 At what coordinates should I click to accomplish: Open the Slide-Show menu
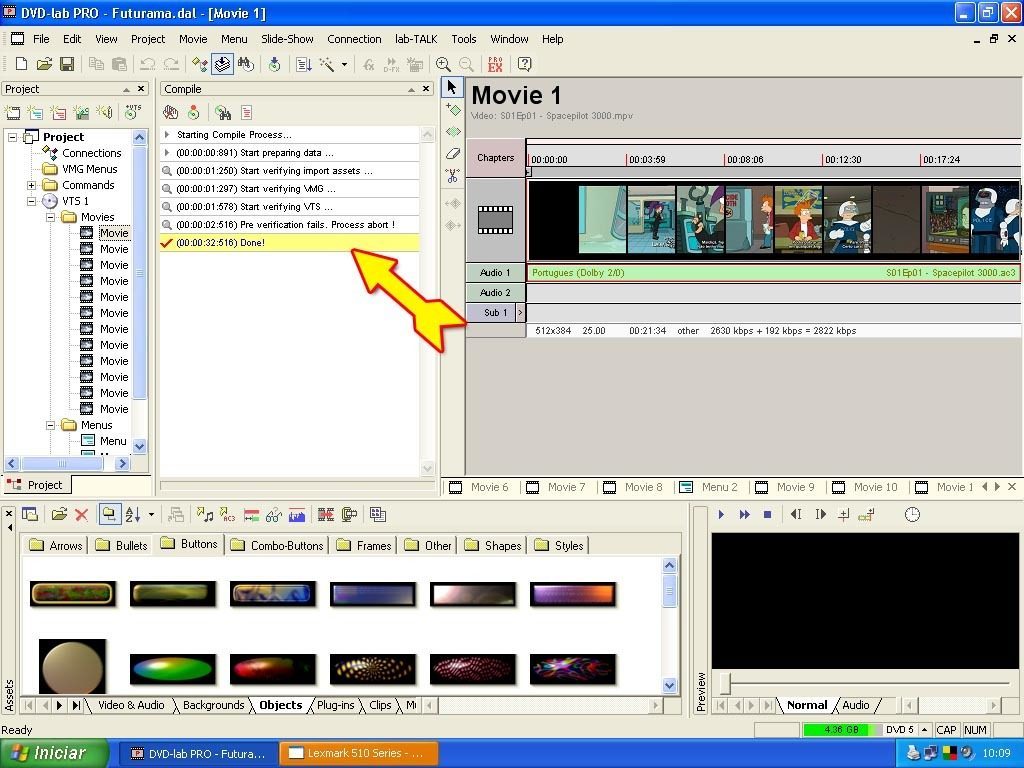point(287,39)
